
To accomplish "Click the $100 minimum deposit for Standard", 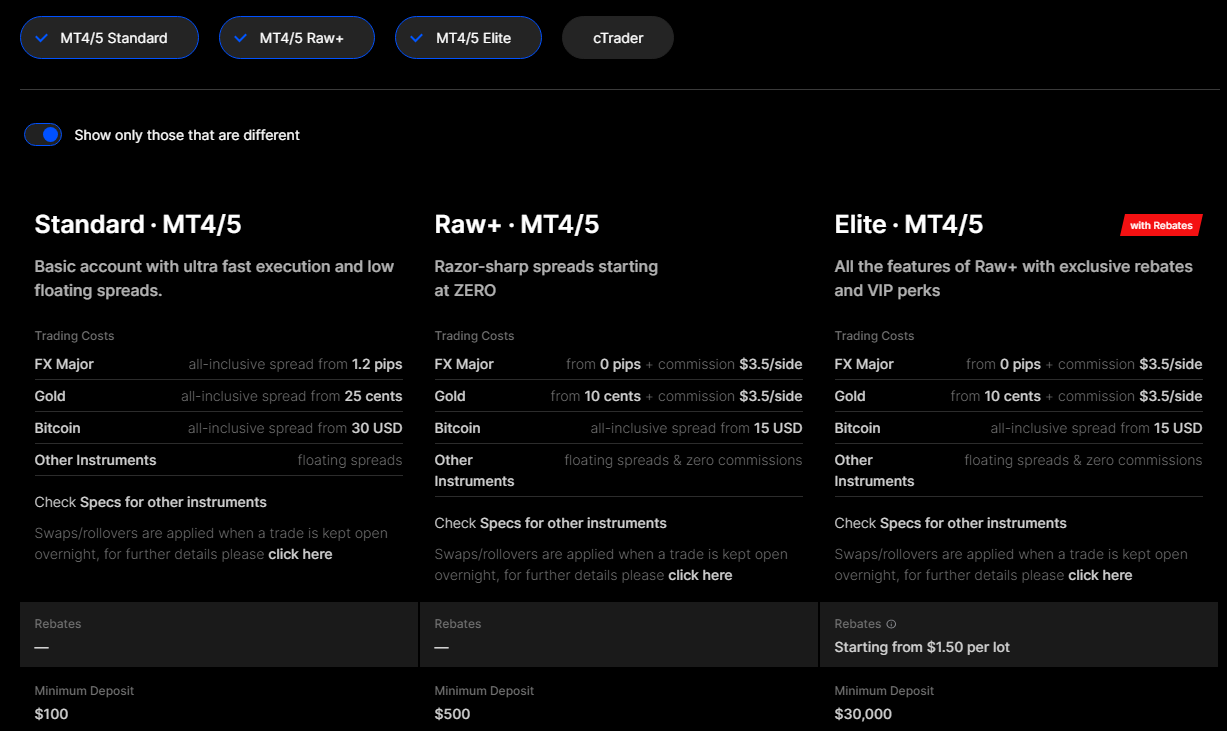I will pos(52,714).
